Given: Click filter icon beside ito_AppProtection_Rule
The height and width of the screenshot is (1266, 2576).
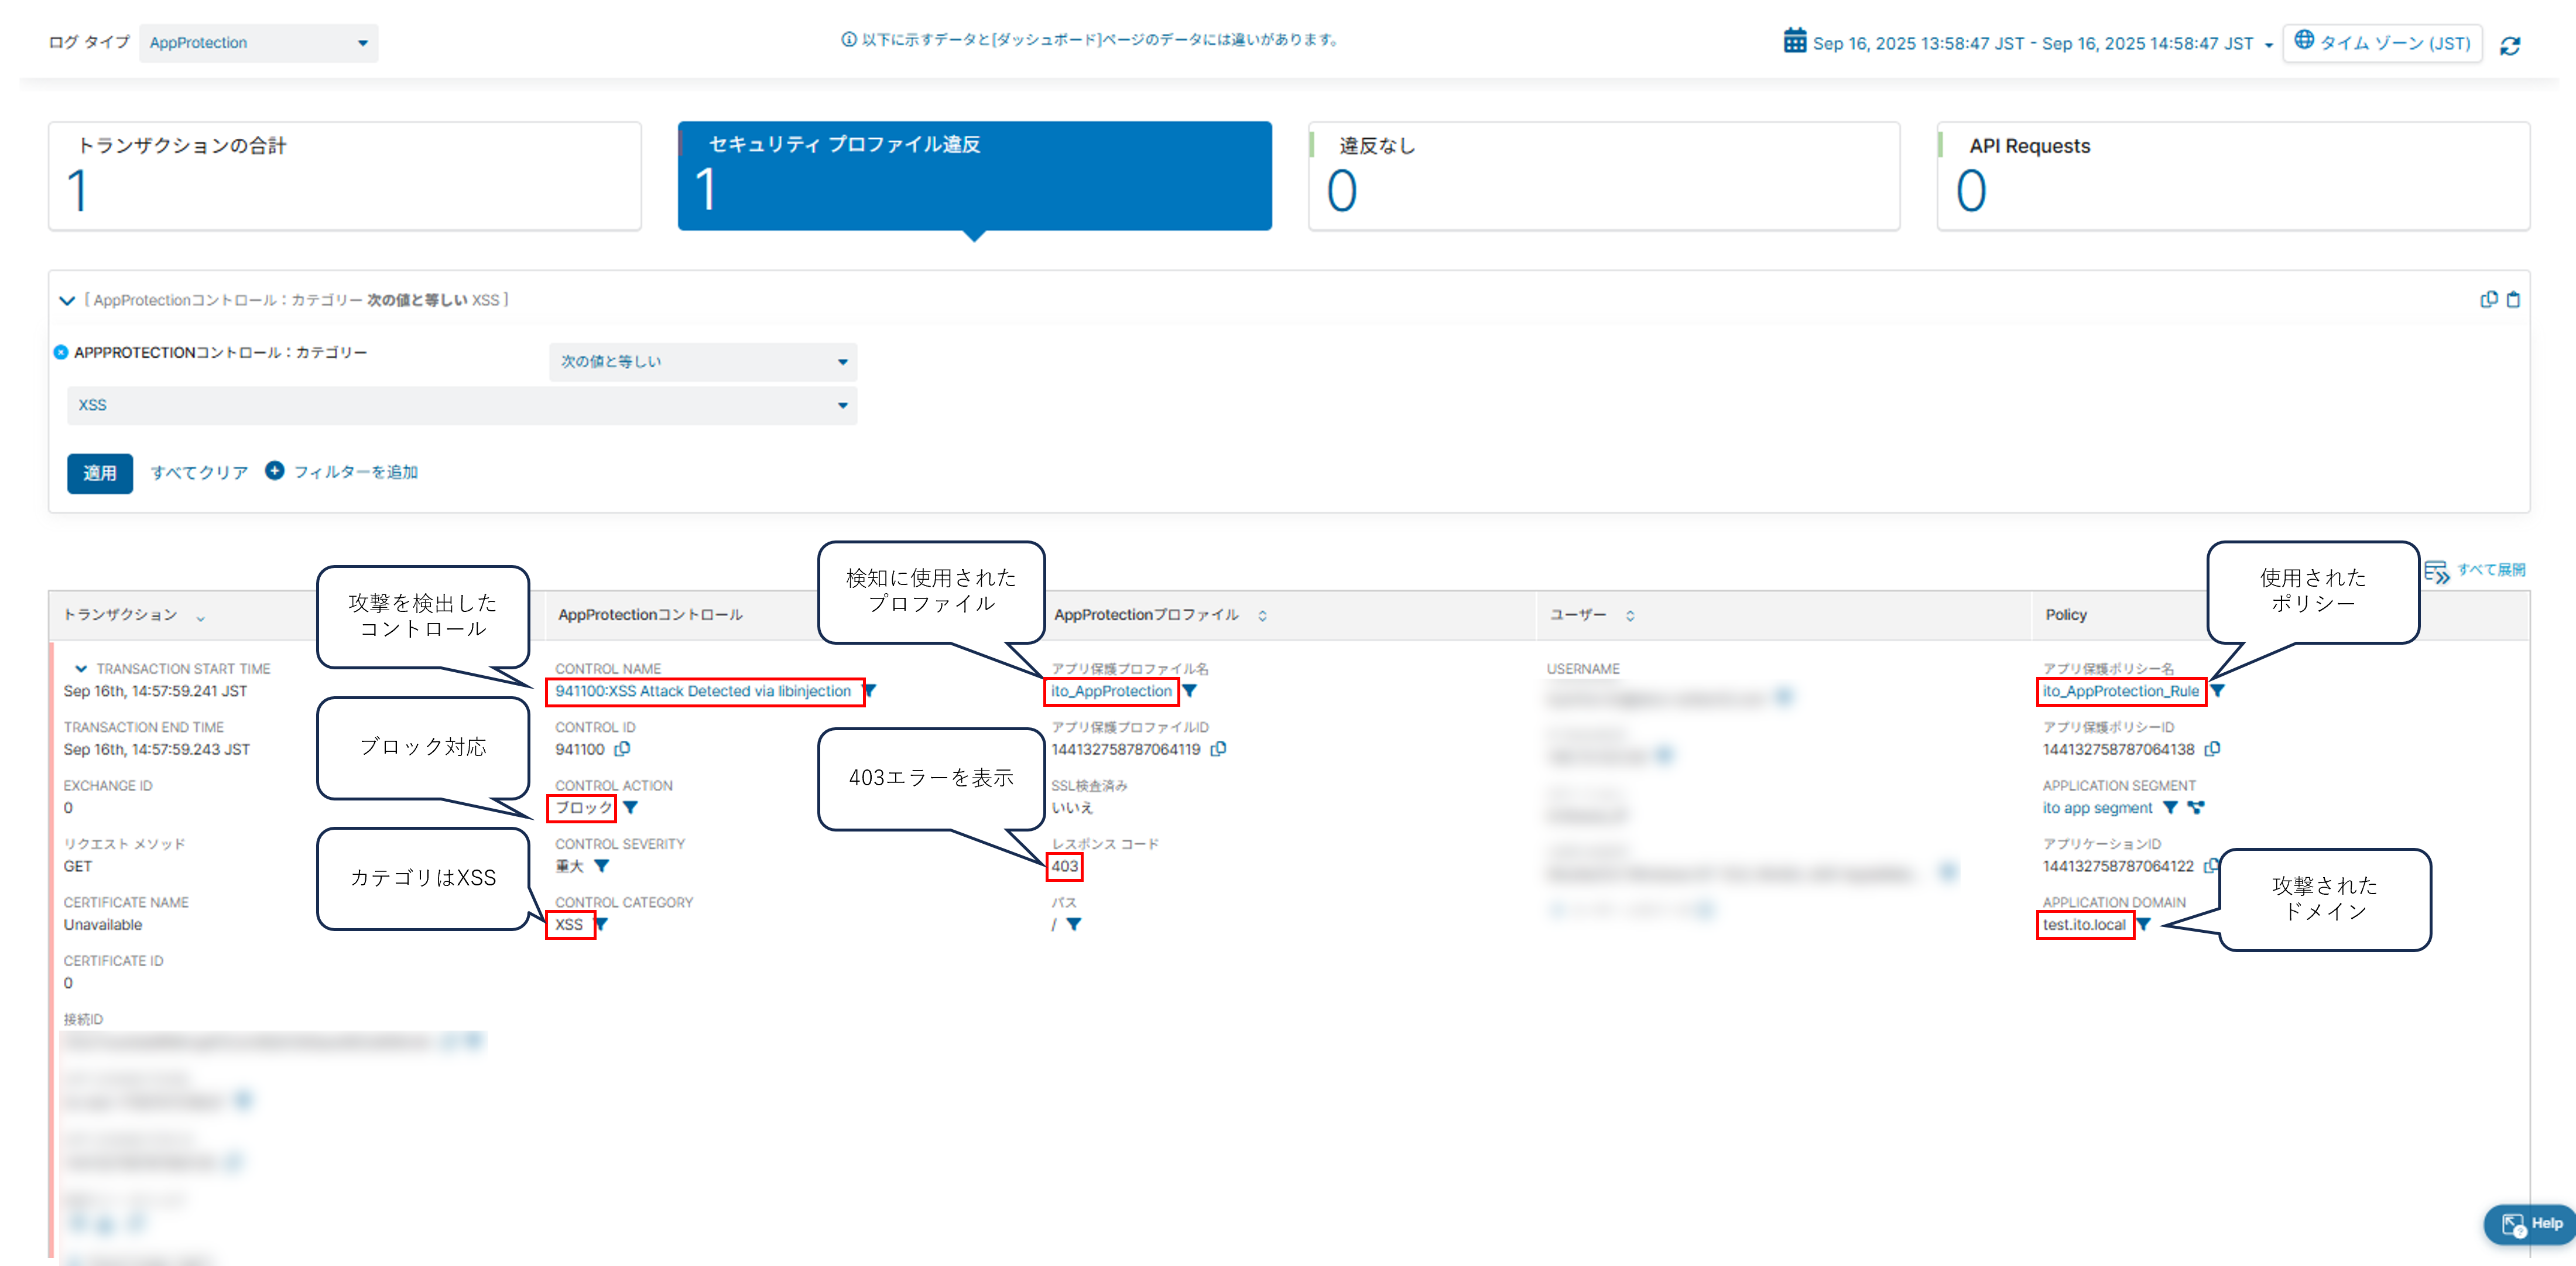Looking at the screenshot, I should click(x=2218, y=690).
